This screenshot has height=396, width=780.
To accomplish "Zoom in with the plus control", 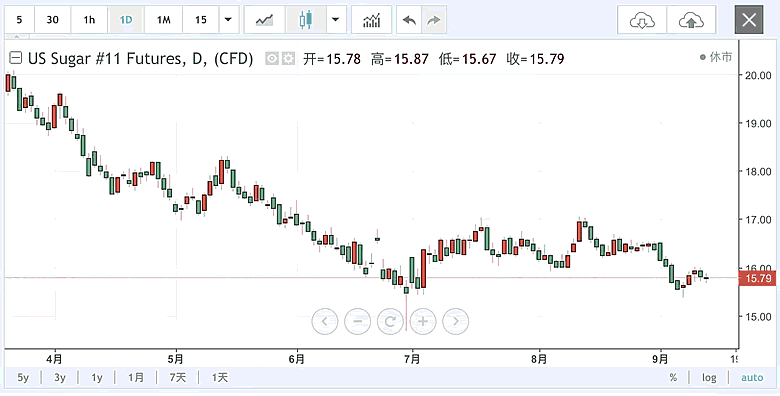I will point(423,321).
